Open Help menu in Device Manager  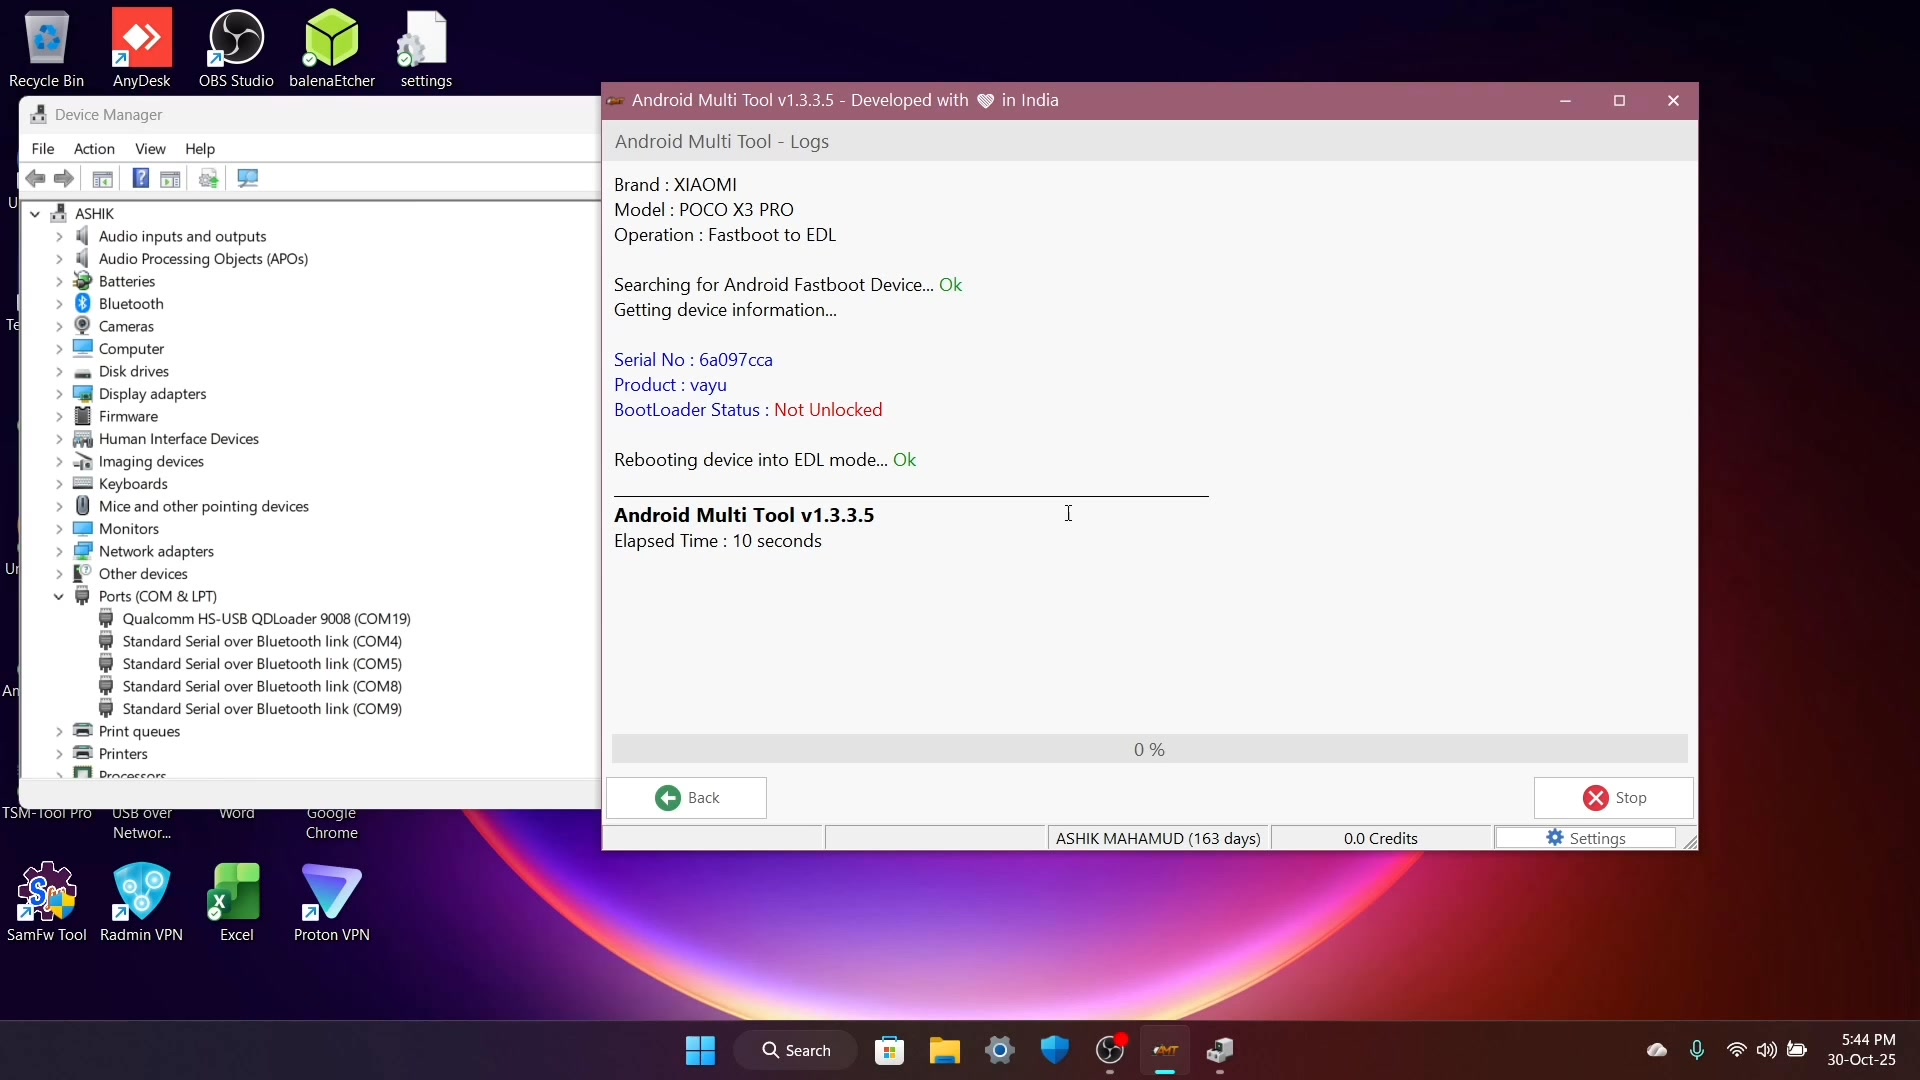coord(200,149)
